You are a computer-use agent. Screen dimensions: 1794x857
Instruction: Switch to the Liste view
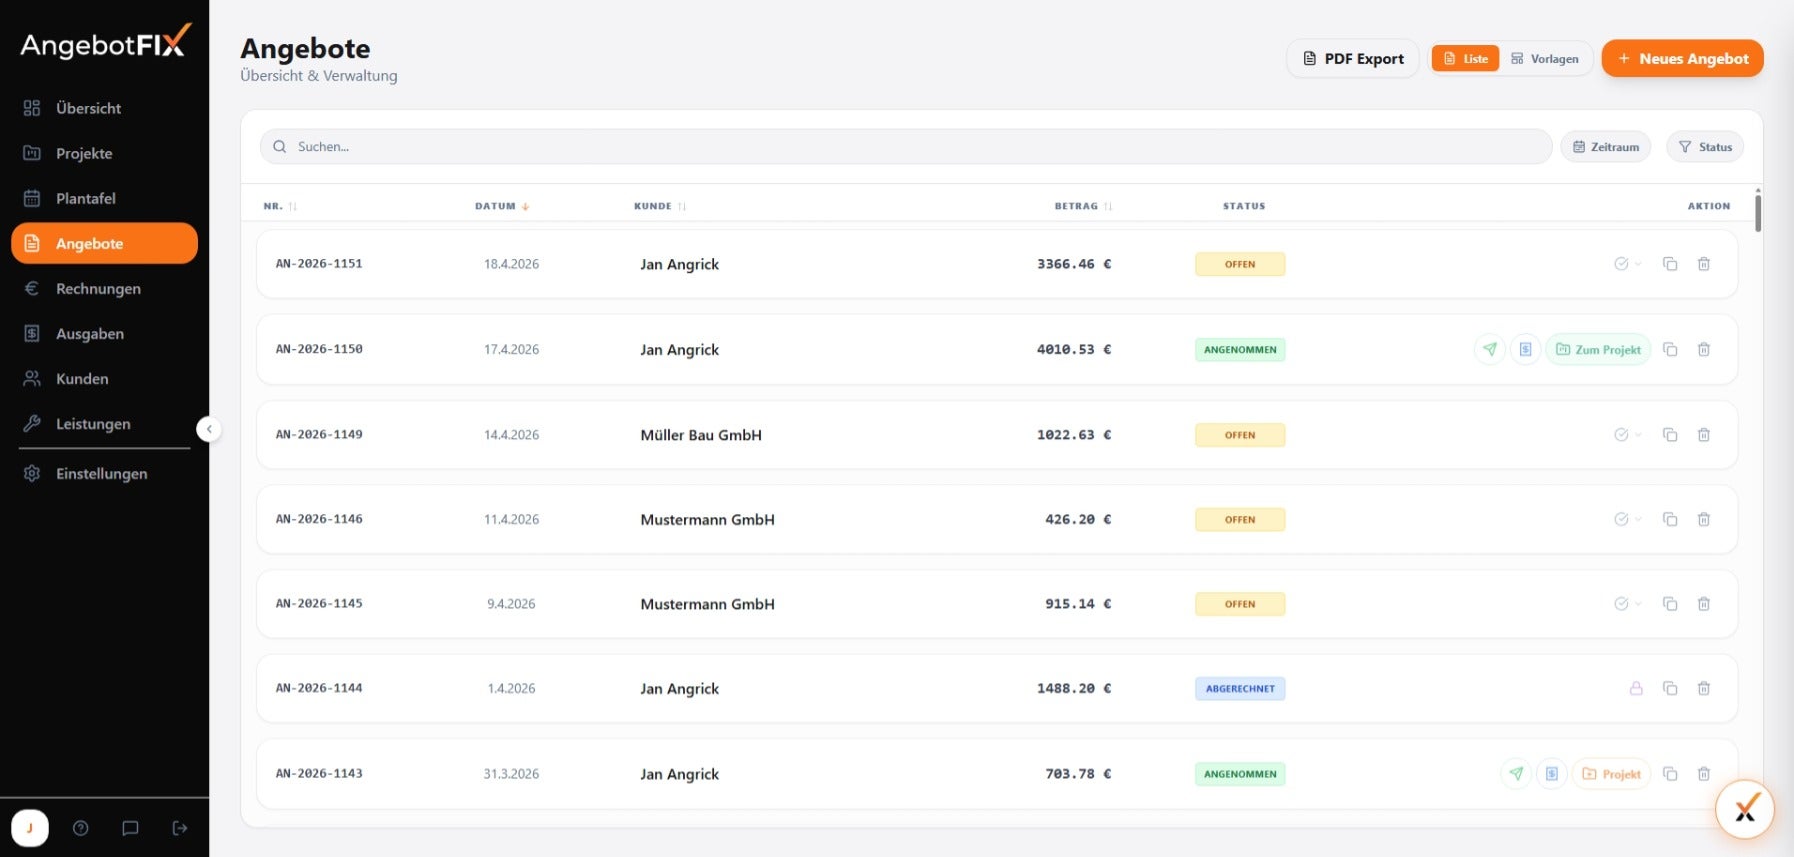(x=1465, y=58)
